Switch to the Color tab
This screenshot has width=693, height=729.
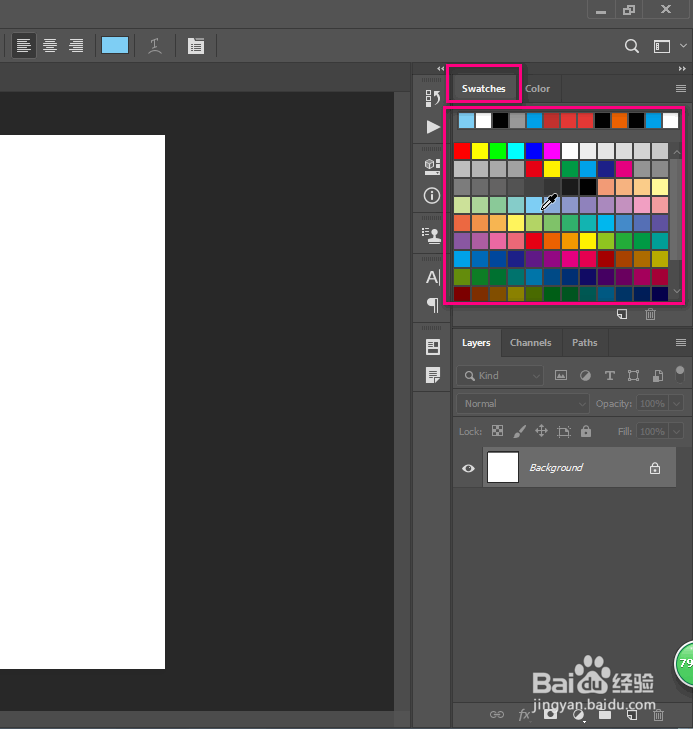point(537,88)
